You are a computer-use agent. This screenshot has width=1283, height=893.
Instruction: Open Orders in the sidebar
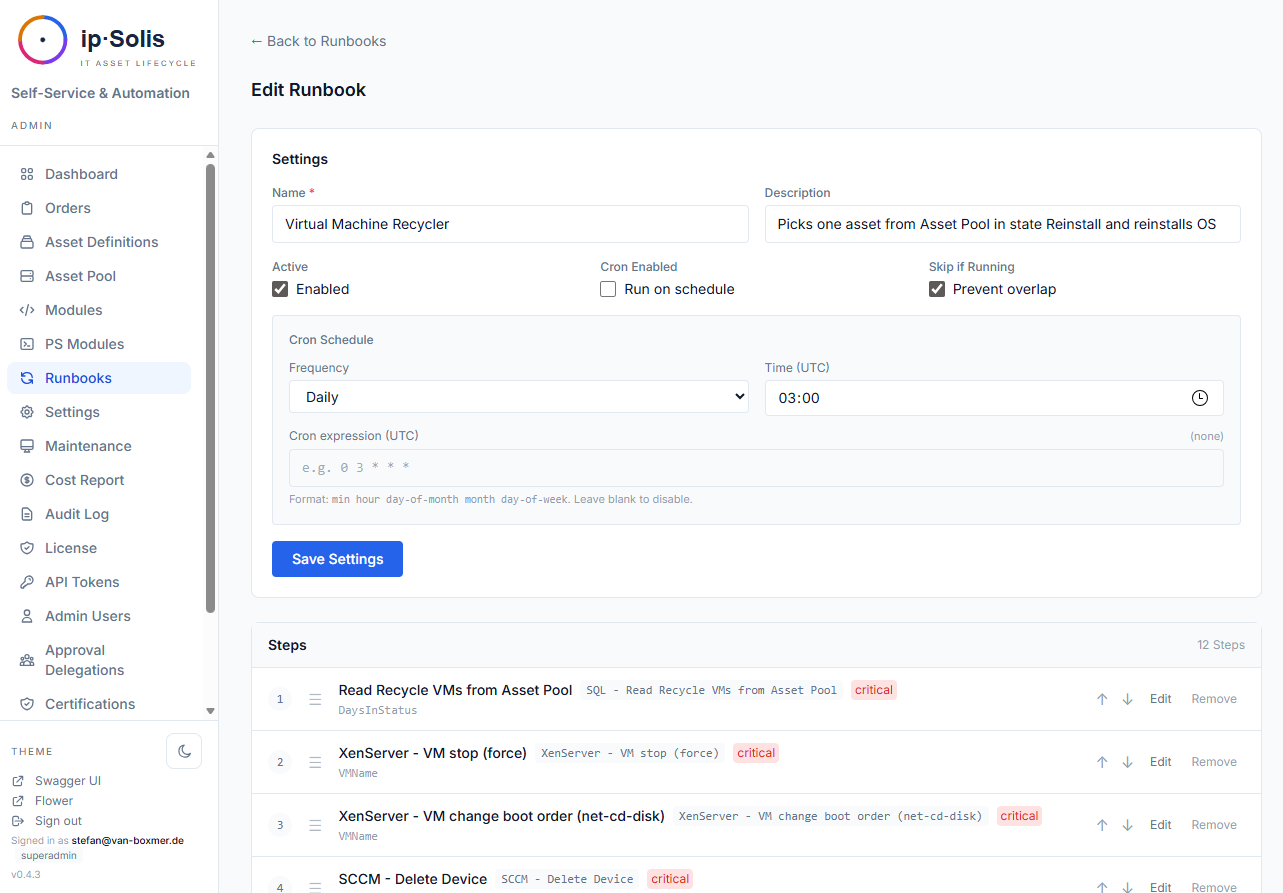point(99,208)
